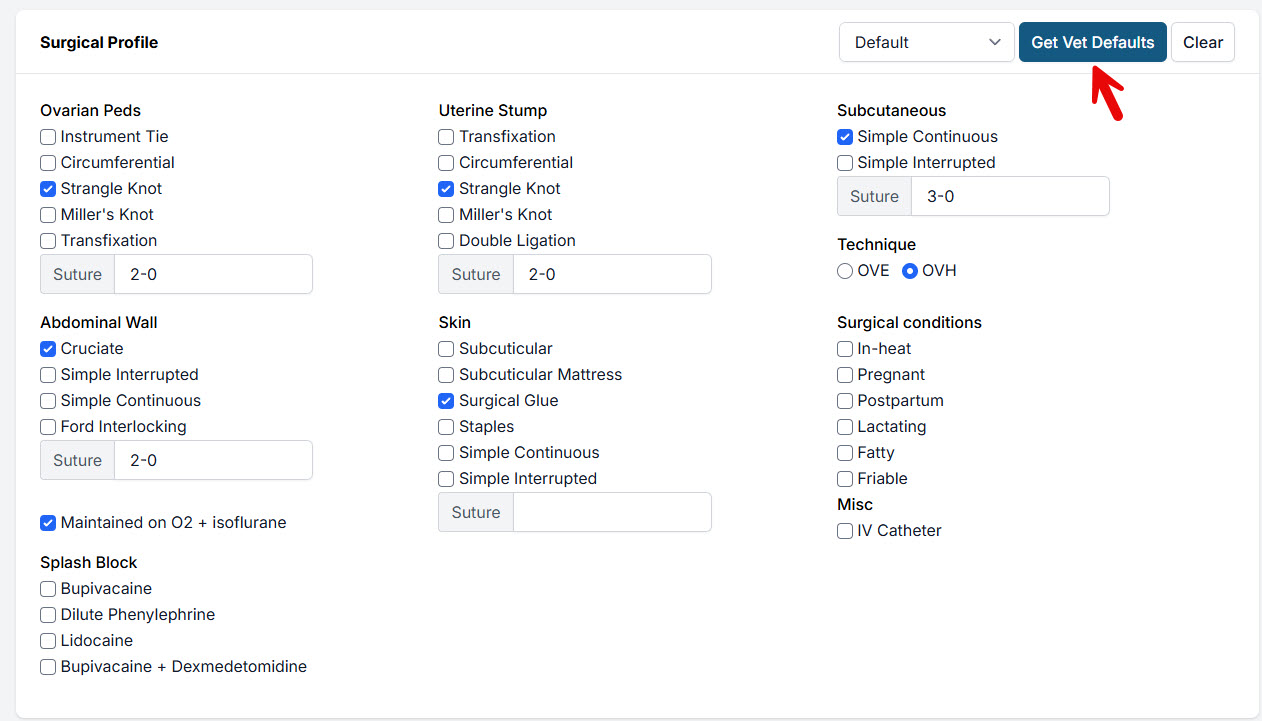Enable Instrument Tie under Ovarian Peds
Screen dimensions: 1262x721
coord(48,137)
